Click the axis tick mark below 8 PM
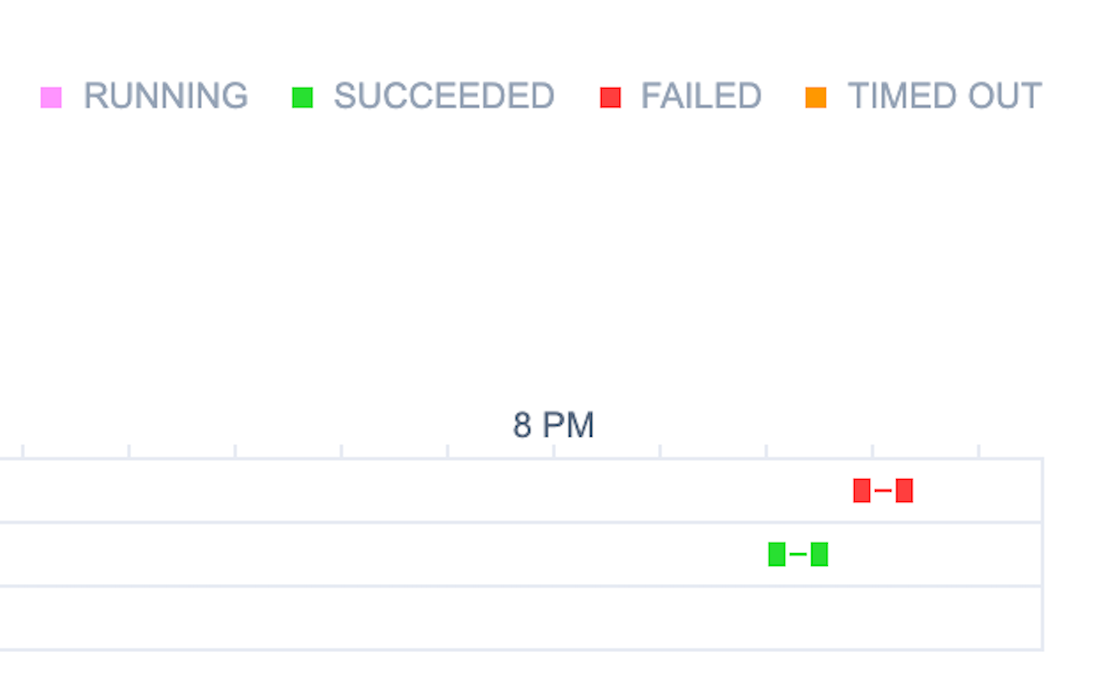Screen dimensions: 1116x700 coord(554,451)
